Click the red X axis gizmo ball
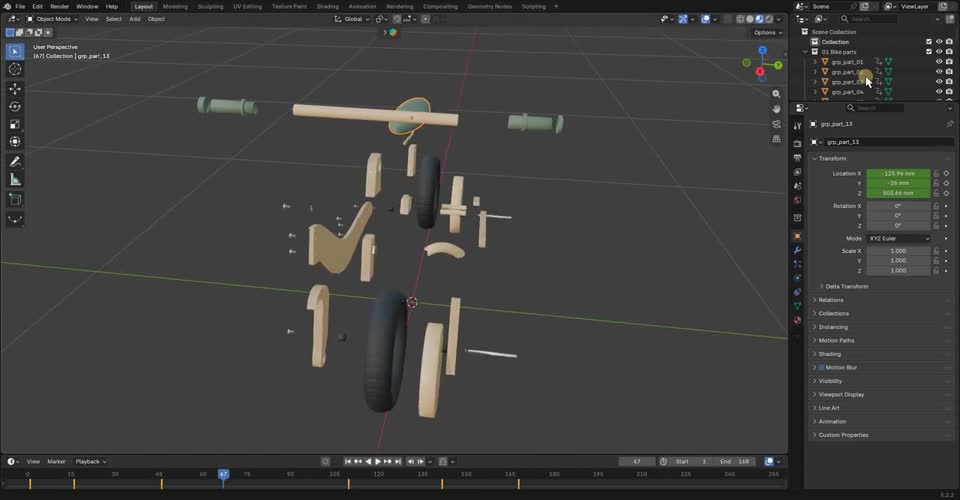960x500 pixels. point(760,72)
